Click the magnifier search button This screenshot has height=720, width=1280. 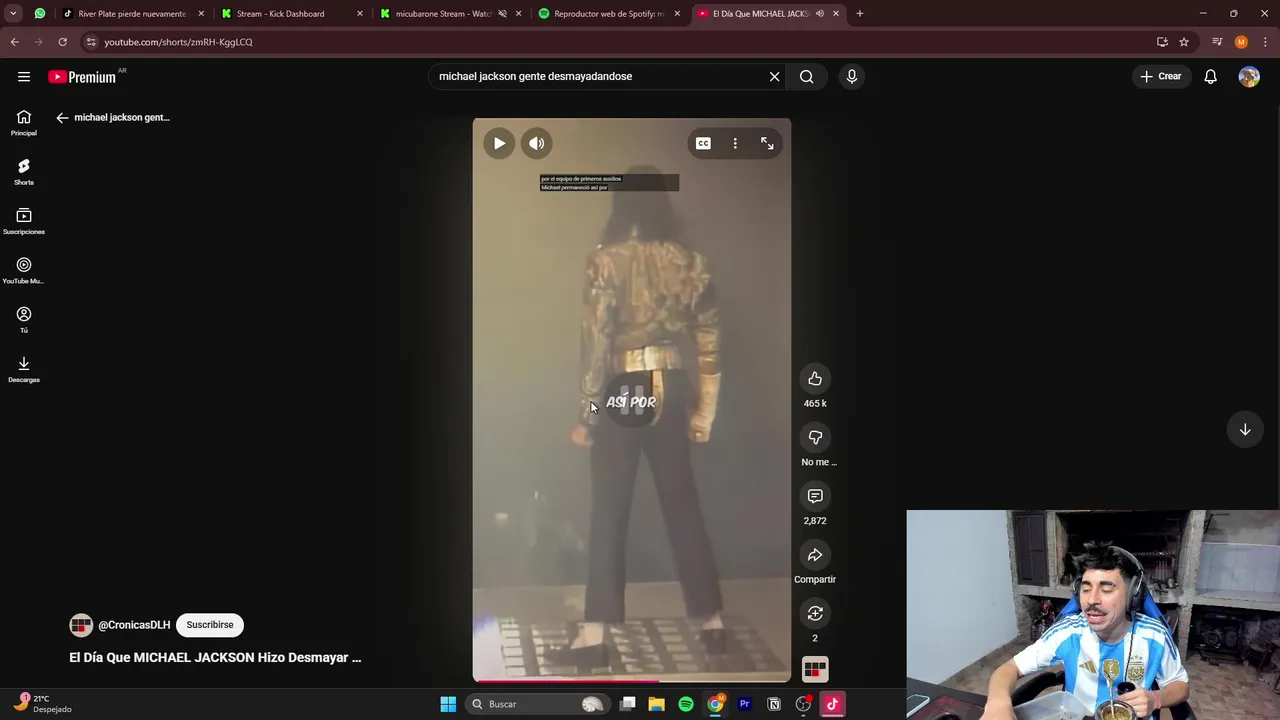(x=807, y=76)
